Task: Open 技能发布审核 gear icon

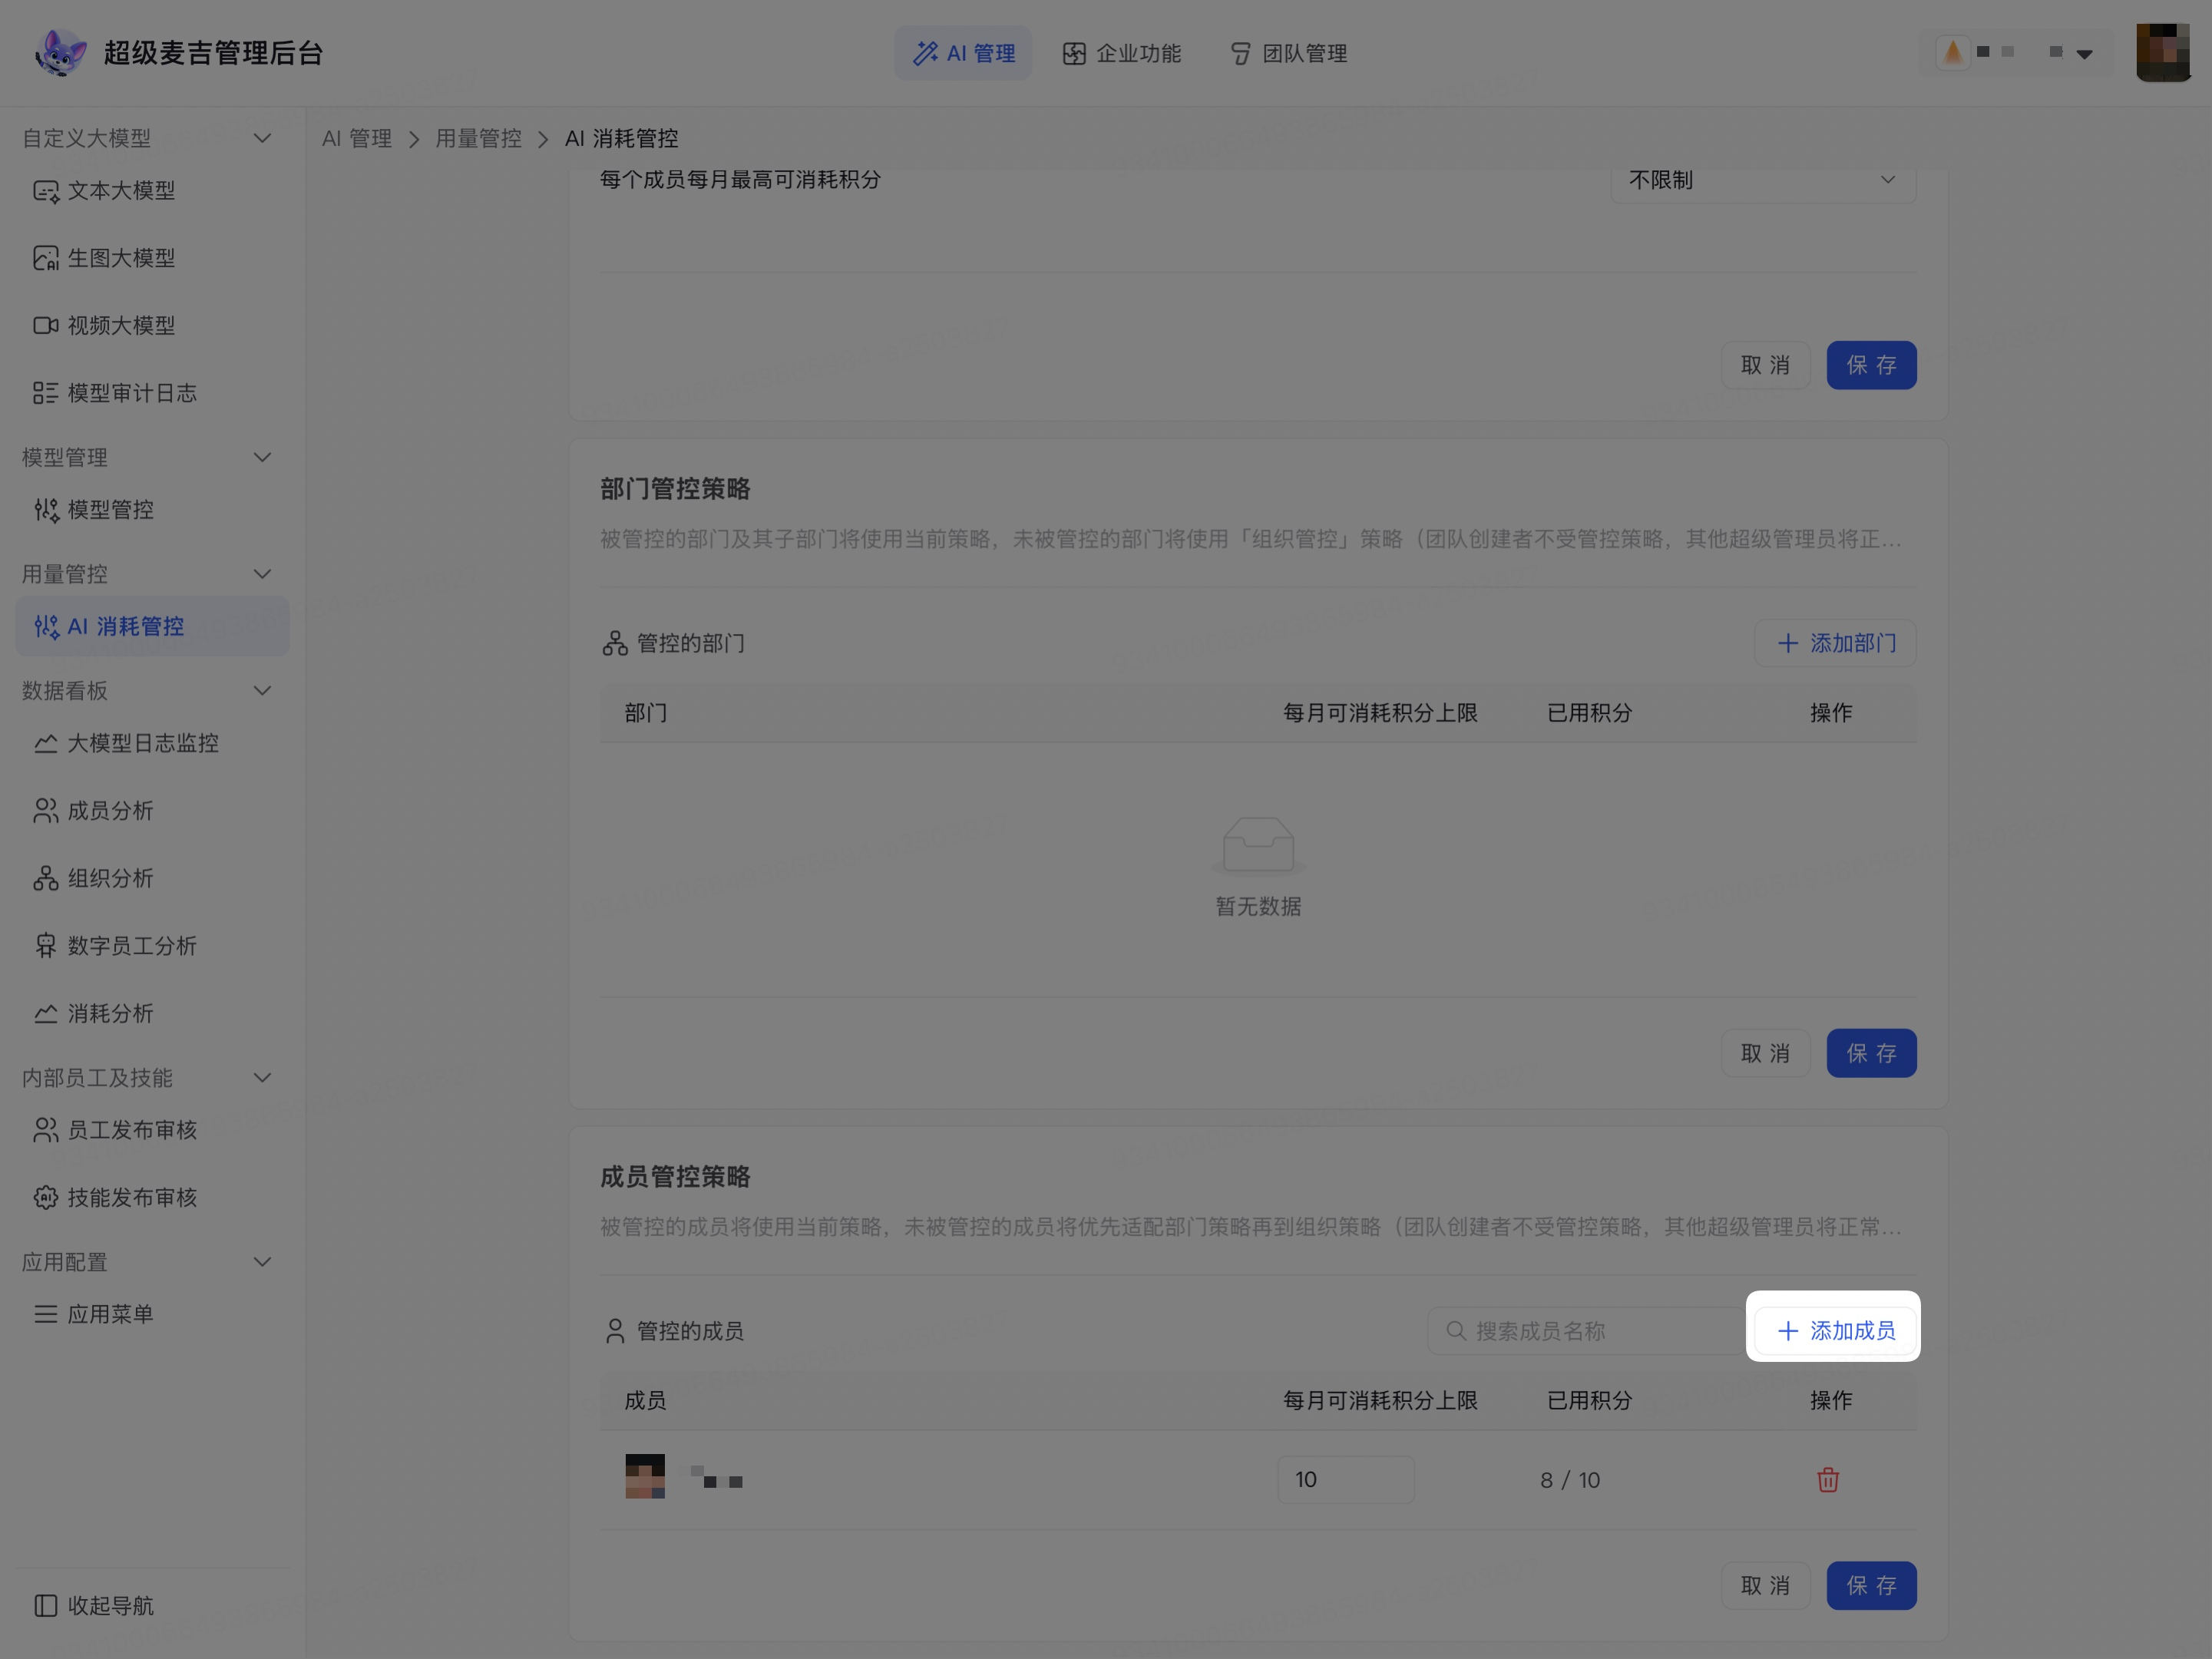Action: [46, 1197]
